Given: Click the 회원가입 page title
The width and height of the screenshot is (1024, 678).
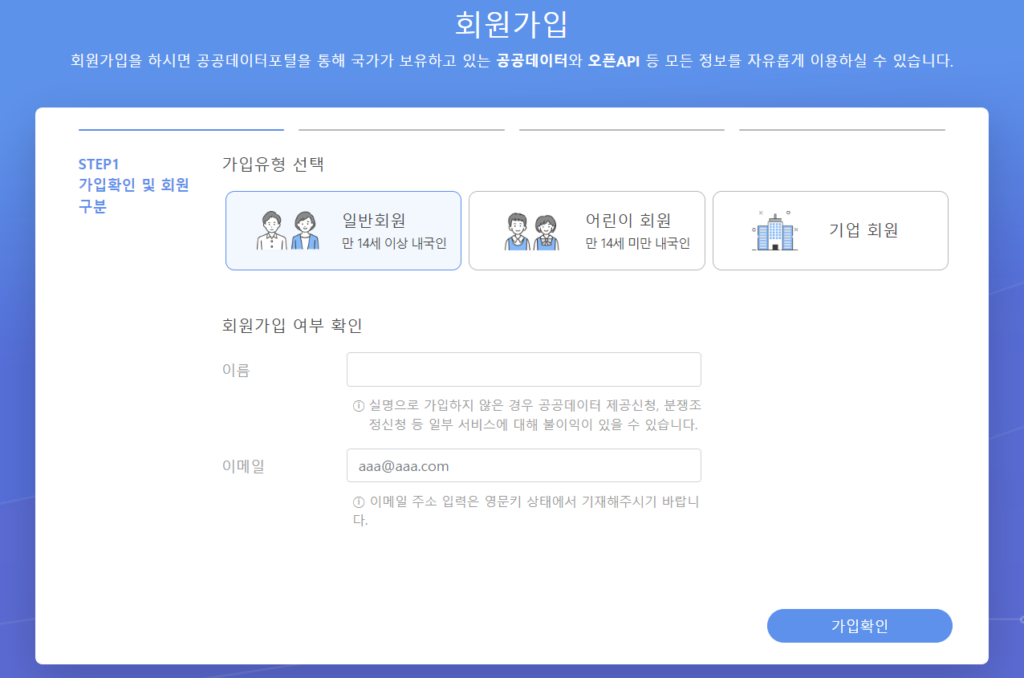Looking at the screenshot, I should [x=511, y=24].
